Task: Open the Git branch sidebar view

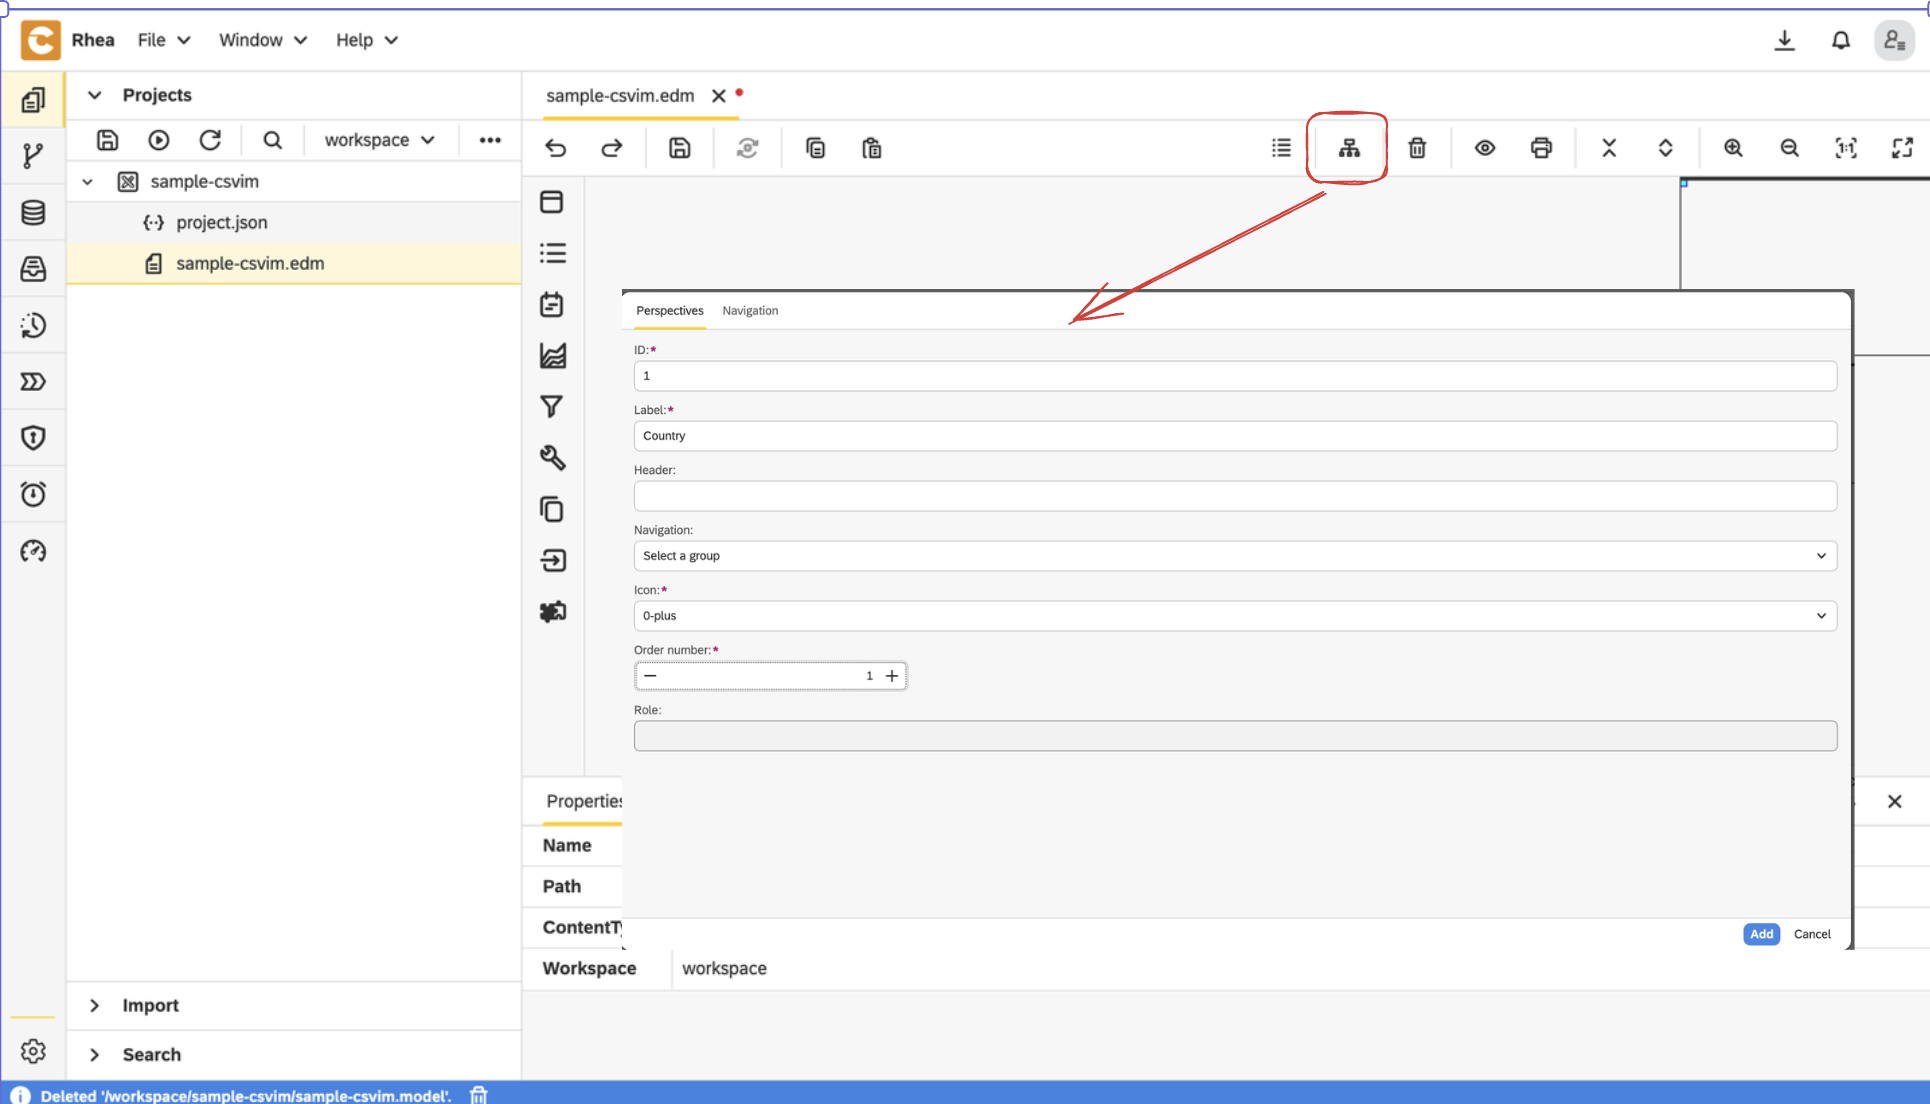Action: pos(33,155)
